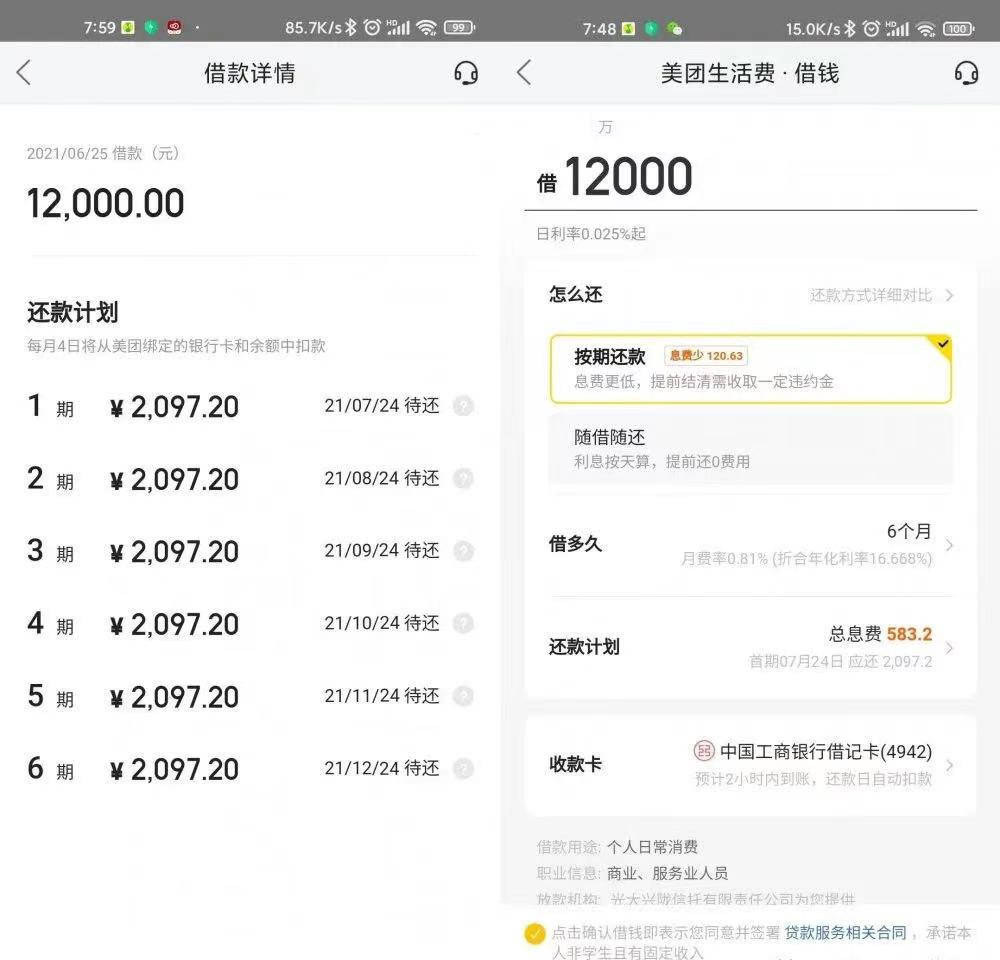Select 随借随还 repayment option

[x=751, y=448]
